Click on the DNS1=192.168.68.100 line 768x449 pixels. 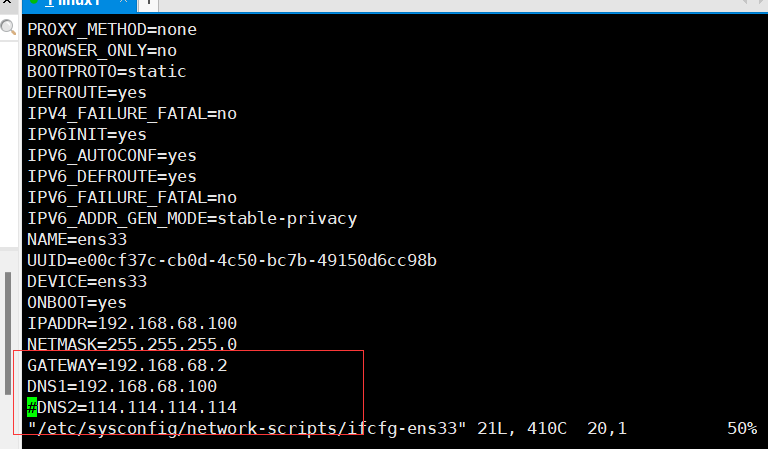[121, 386]
